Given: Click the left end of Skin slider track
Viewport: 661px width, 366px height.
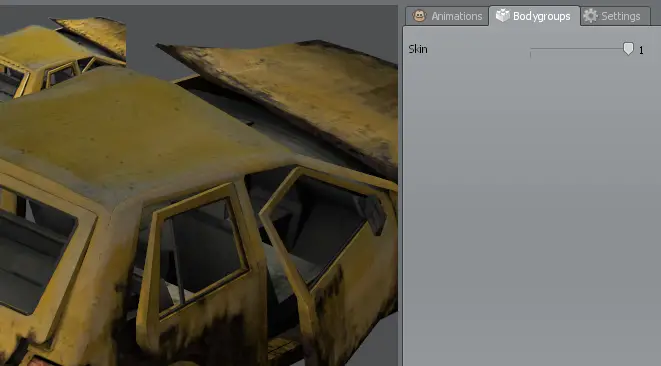Looking at the screenshot, I should (x=531, y=49).
